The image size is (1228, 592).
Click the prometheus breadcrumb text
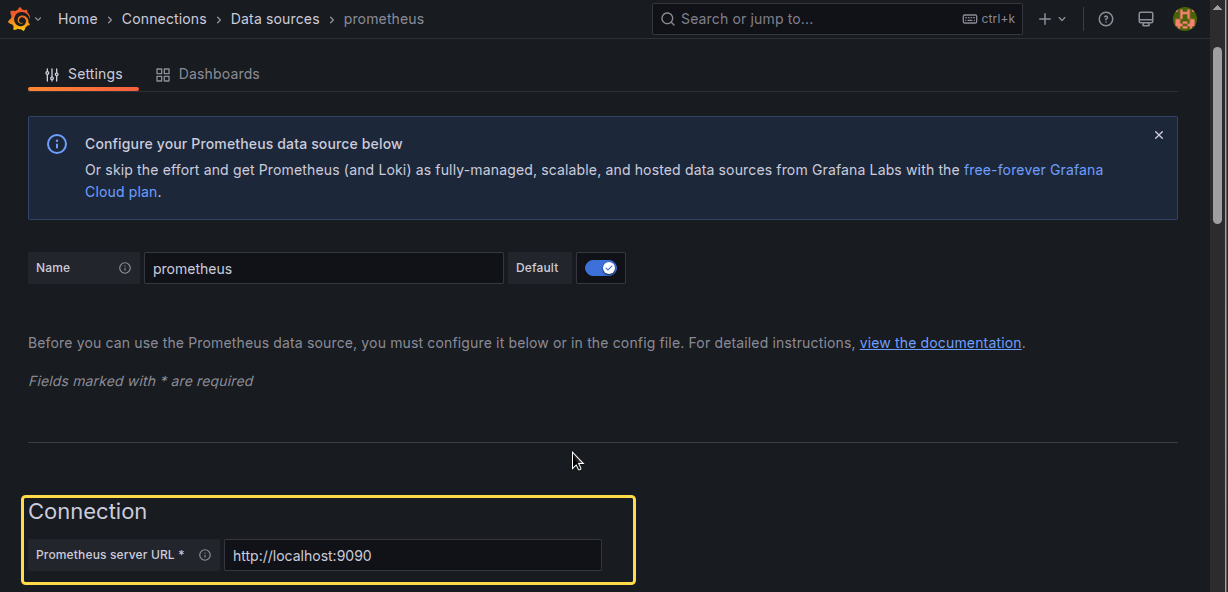click(x=384, y=19)
